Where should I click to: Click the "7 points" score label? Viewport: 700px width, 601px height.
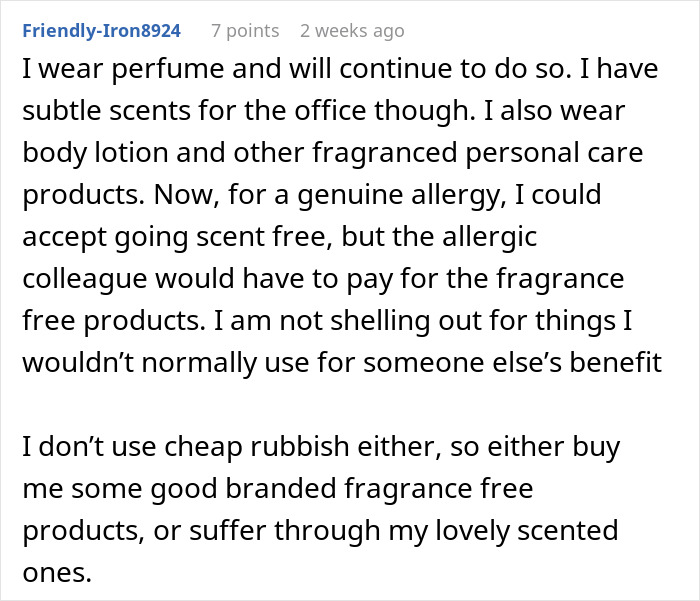click(x=245, y=30)
